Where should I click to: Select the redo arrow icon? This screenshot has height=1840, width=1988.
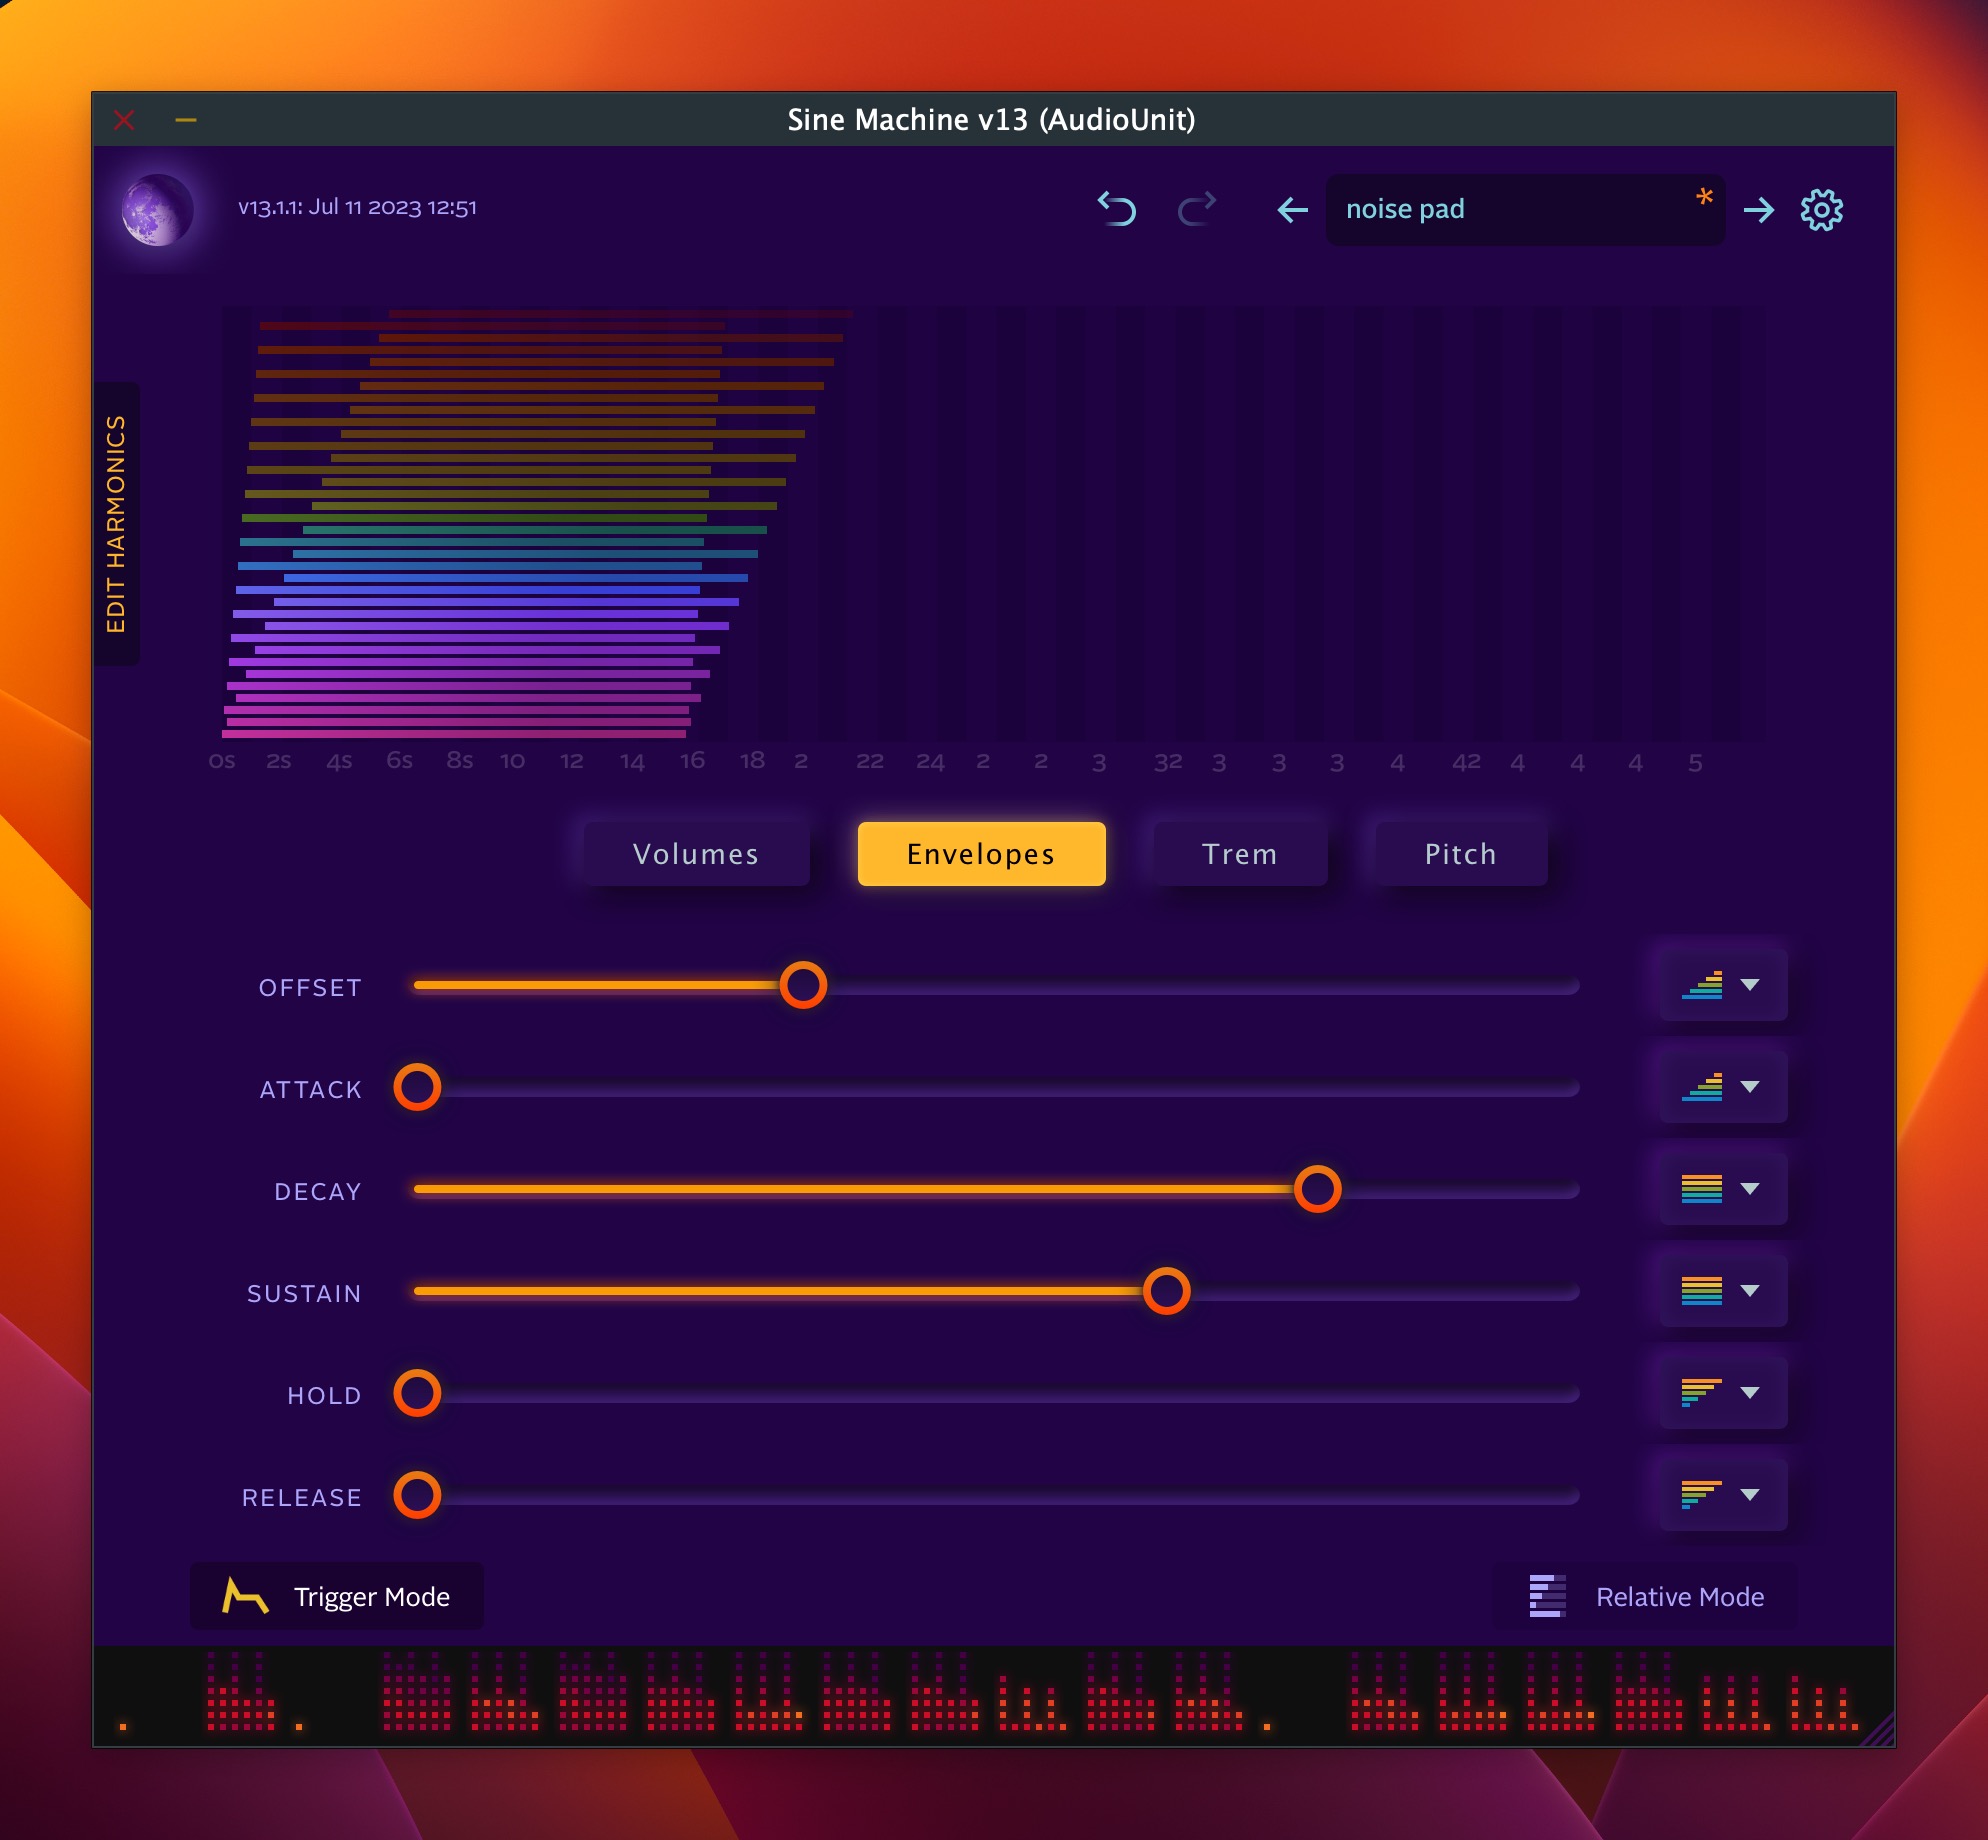pyautogui.click(x=1198, y=209)
